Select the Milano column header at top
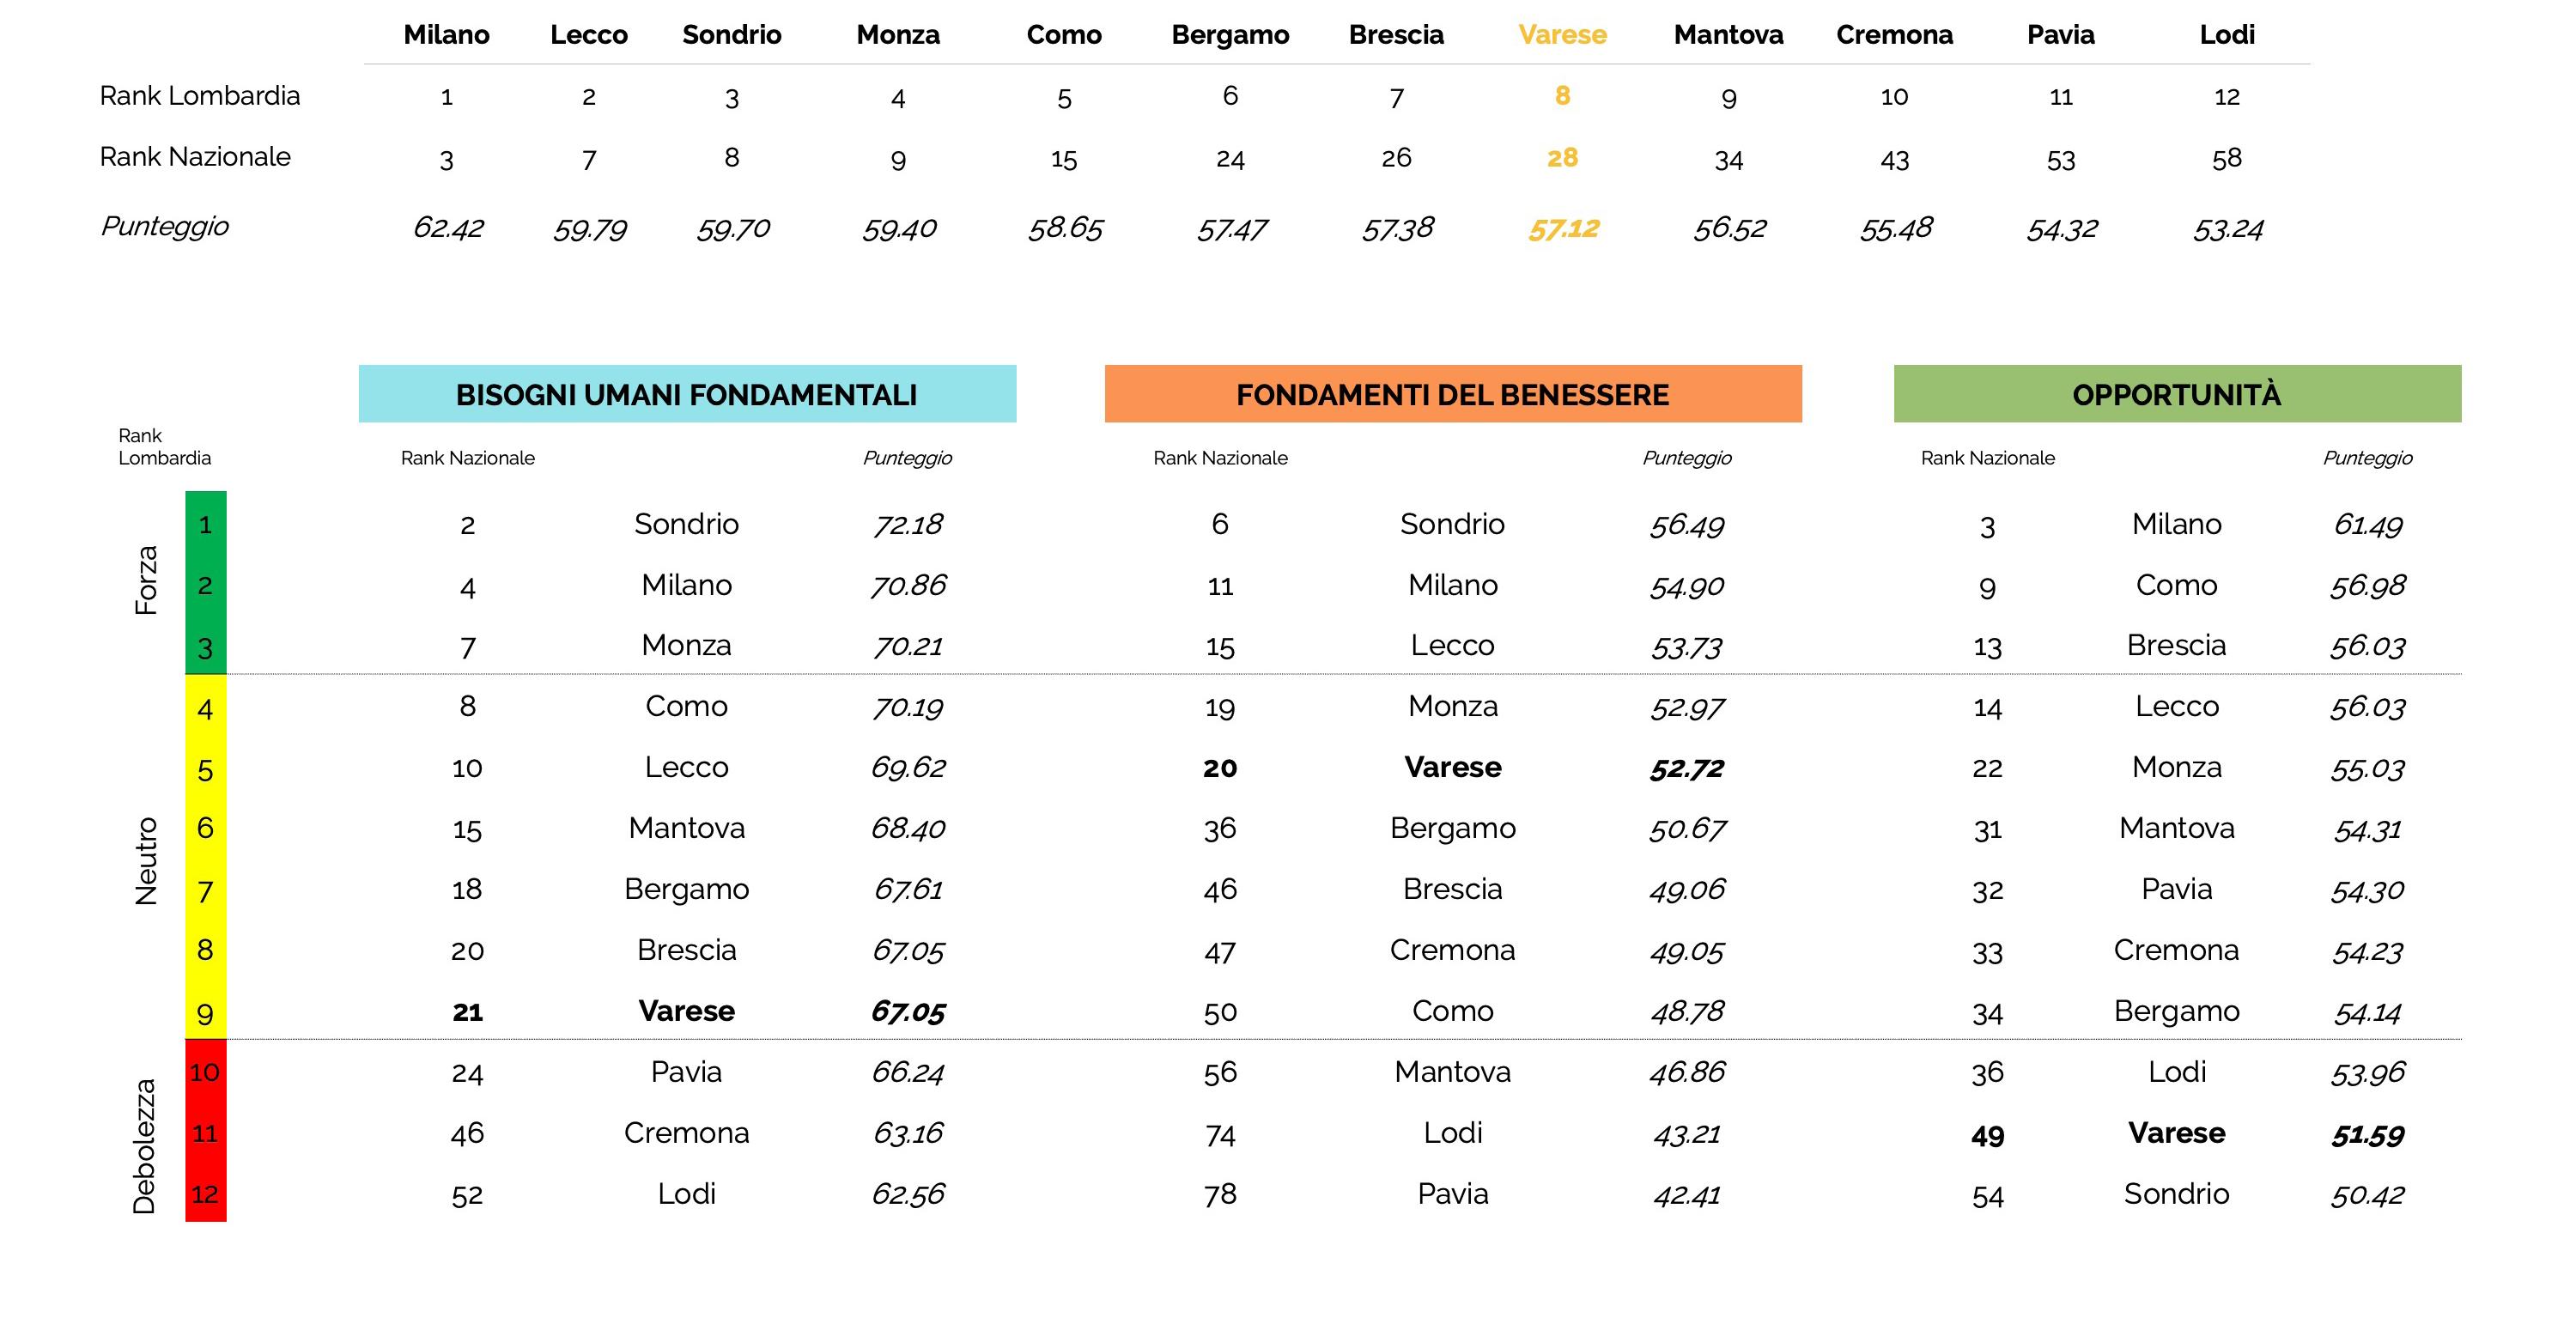2576x1330 pixels. [446, 35]
